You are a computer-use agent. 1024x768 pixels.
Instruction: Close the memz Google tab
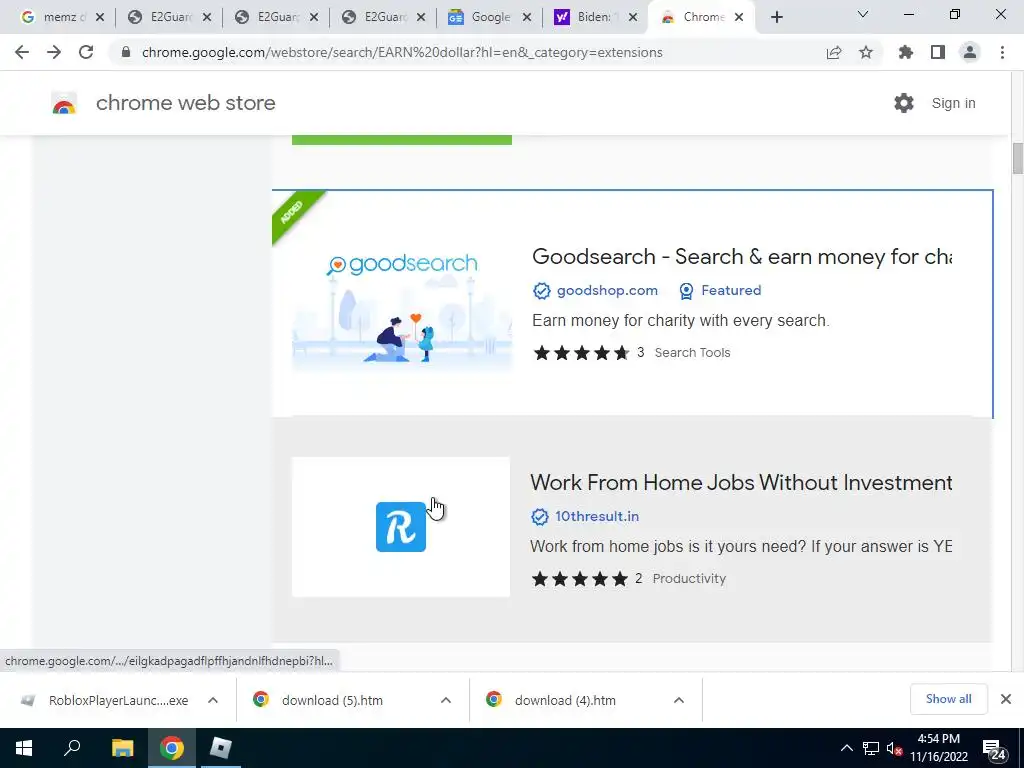click(x=100, y=18)
